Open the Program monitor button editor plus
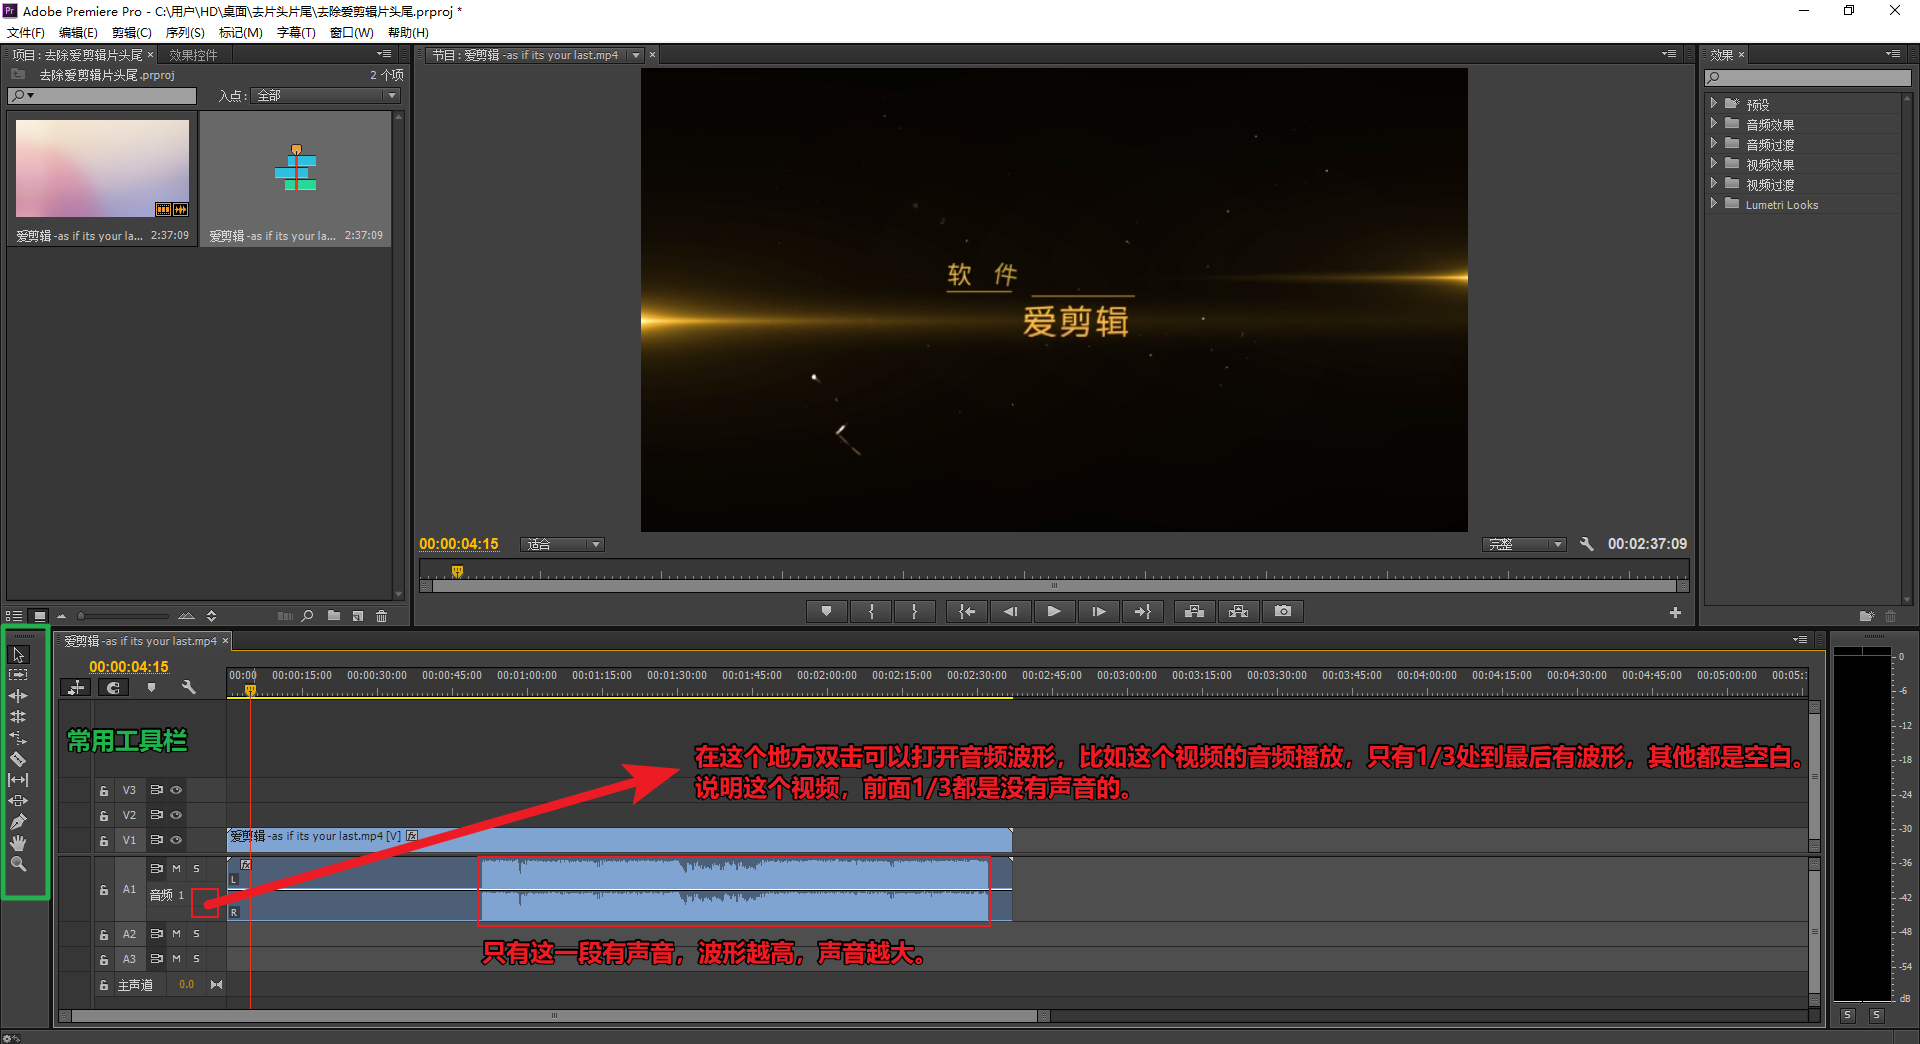Image resolution: width=1920 pixels, height=1044 pixels. coord(1675,613)
